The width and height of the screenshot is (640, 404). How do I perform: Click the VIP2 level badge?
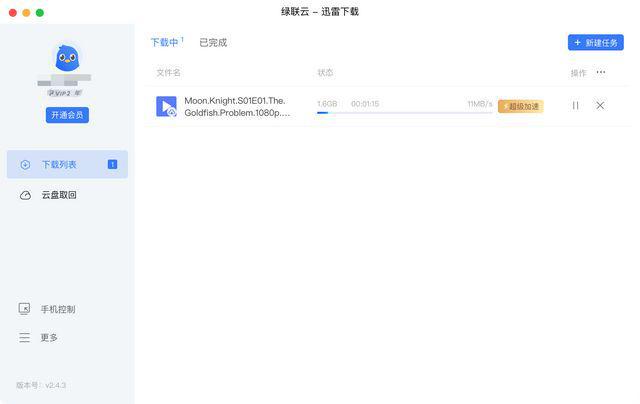[64, 93]
